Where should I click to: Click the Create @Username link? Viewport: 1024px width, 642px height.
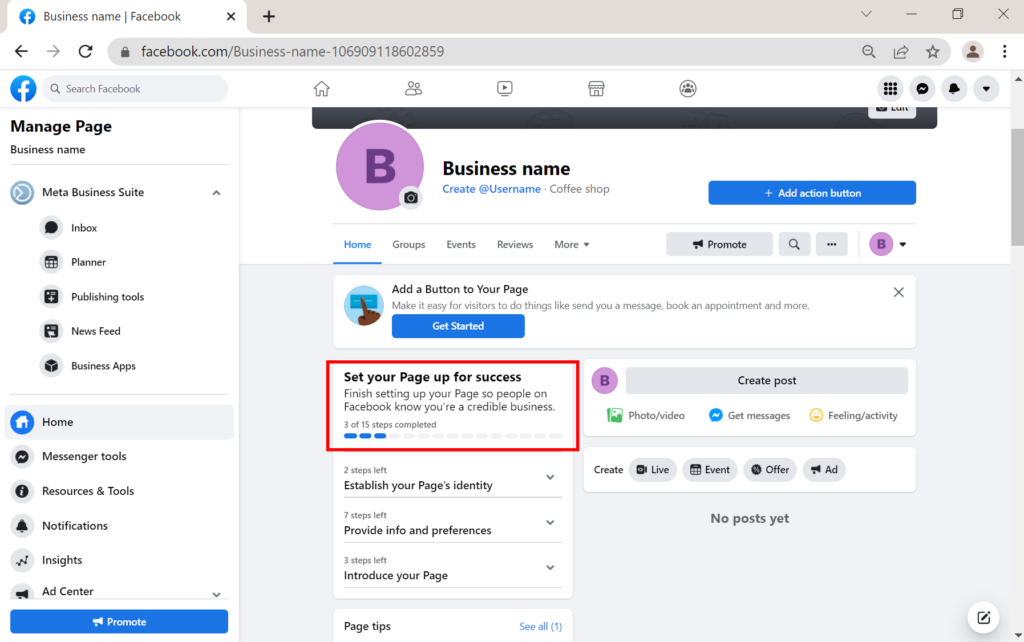tap(491, 189)
